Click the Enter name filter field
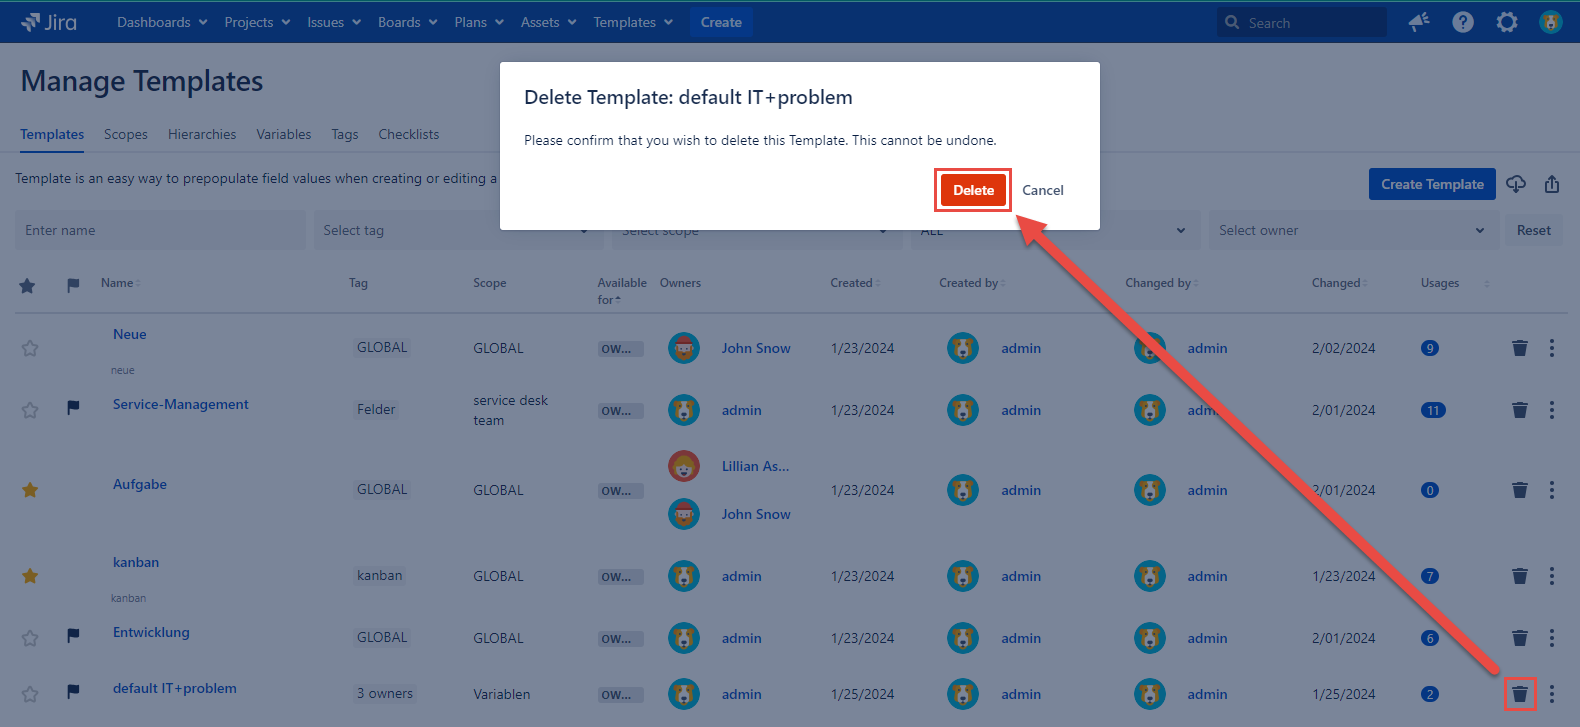Image resolution: width=1580 pixels, height=727 pixels. click(x=160, y=230)
